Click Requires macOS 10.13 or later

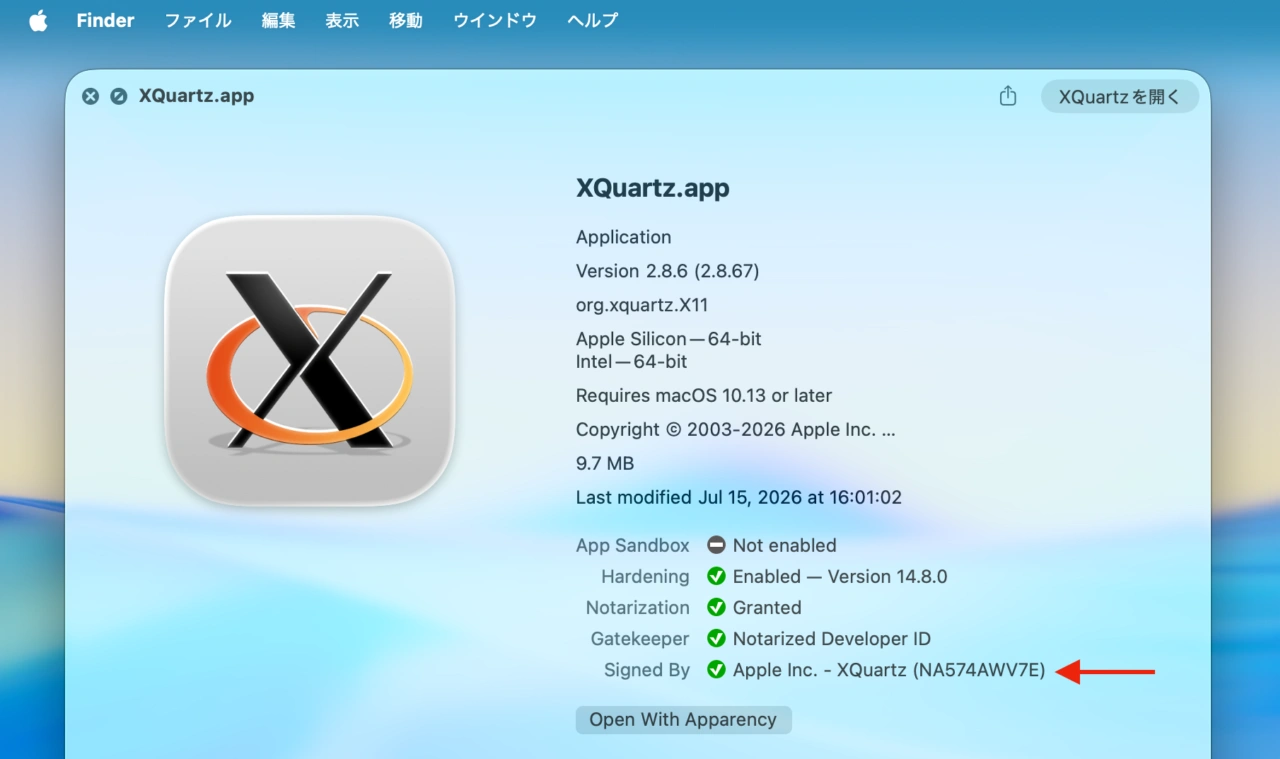pos(704,396)
